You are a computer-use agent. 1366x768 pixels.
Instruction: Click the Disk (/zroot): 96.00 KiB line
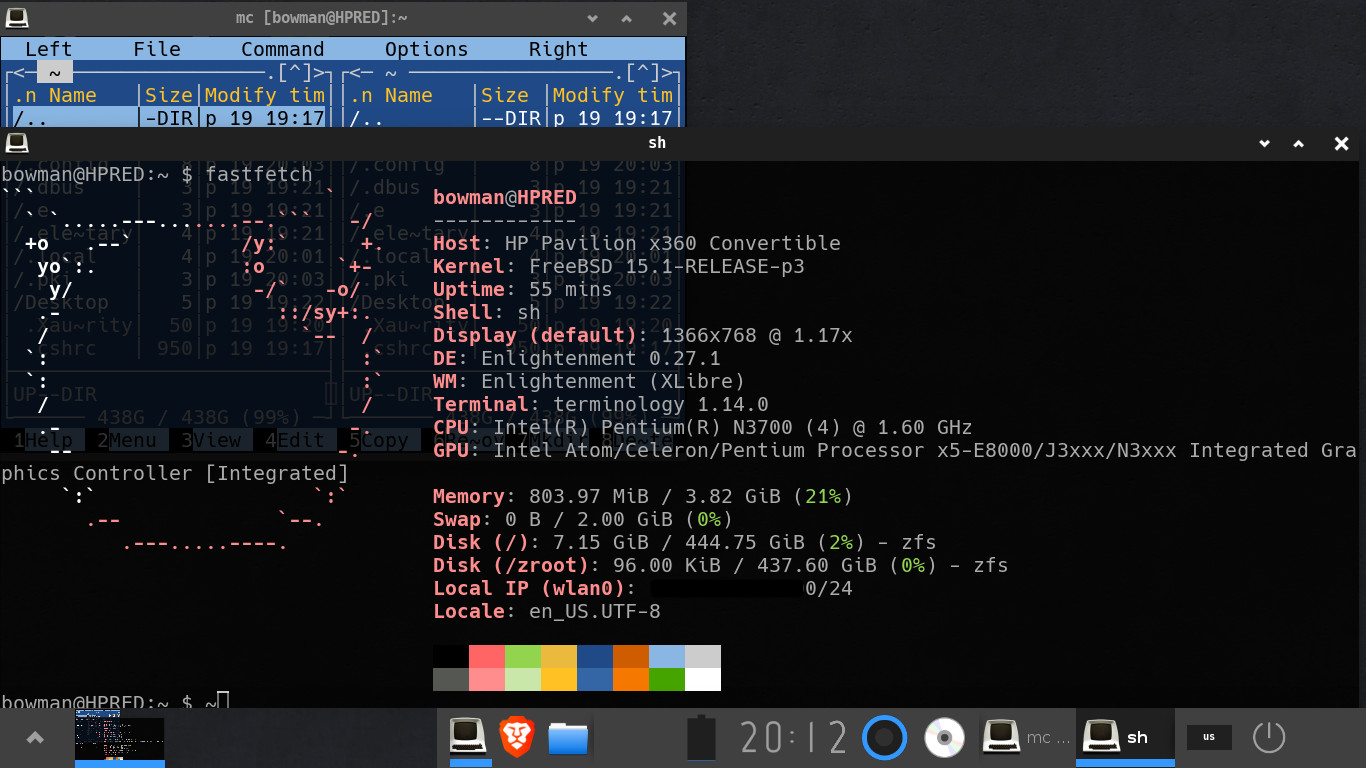721,565
